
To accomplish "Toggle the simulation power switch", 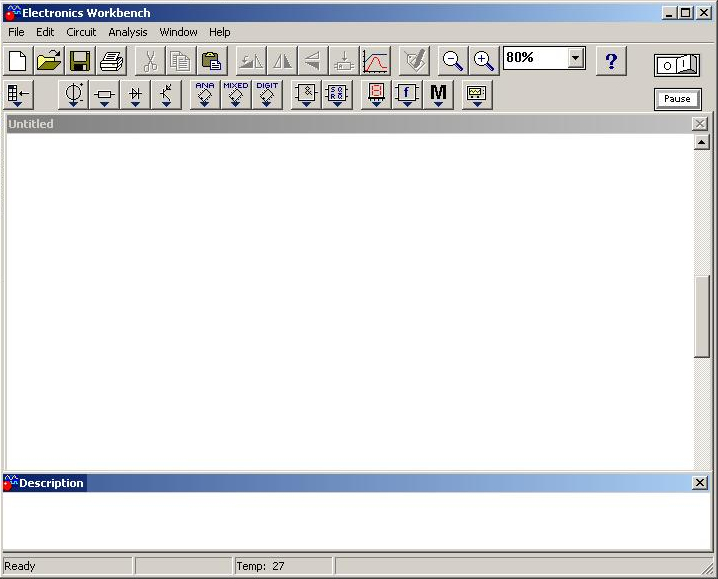I will click(x=677, y=65).
